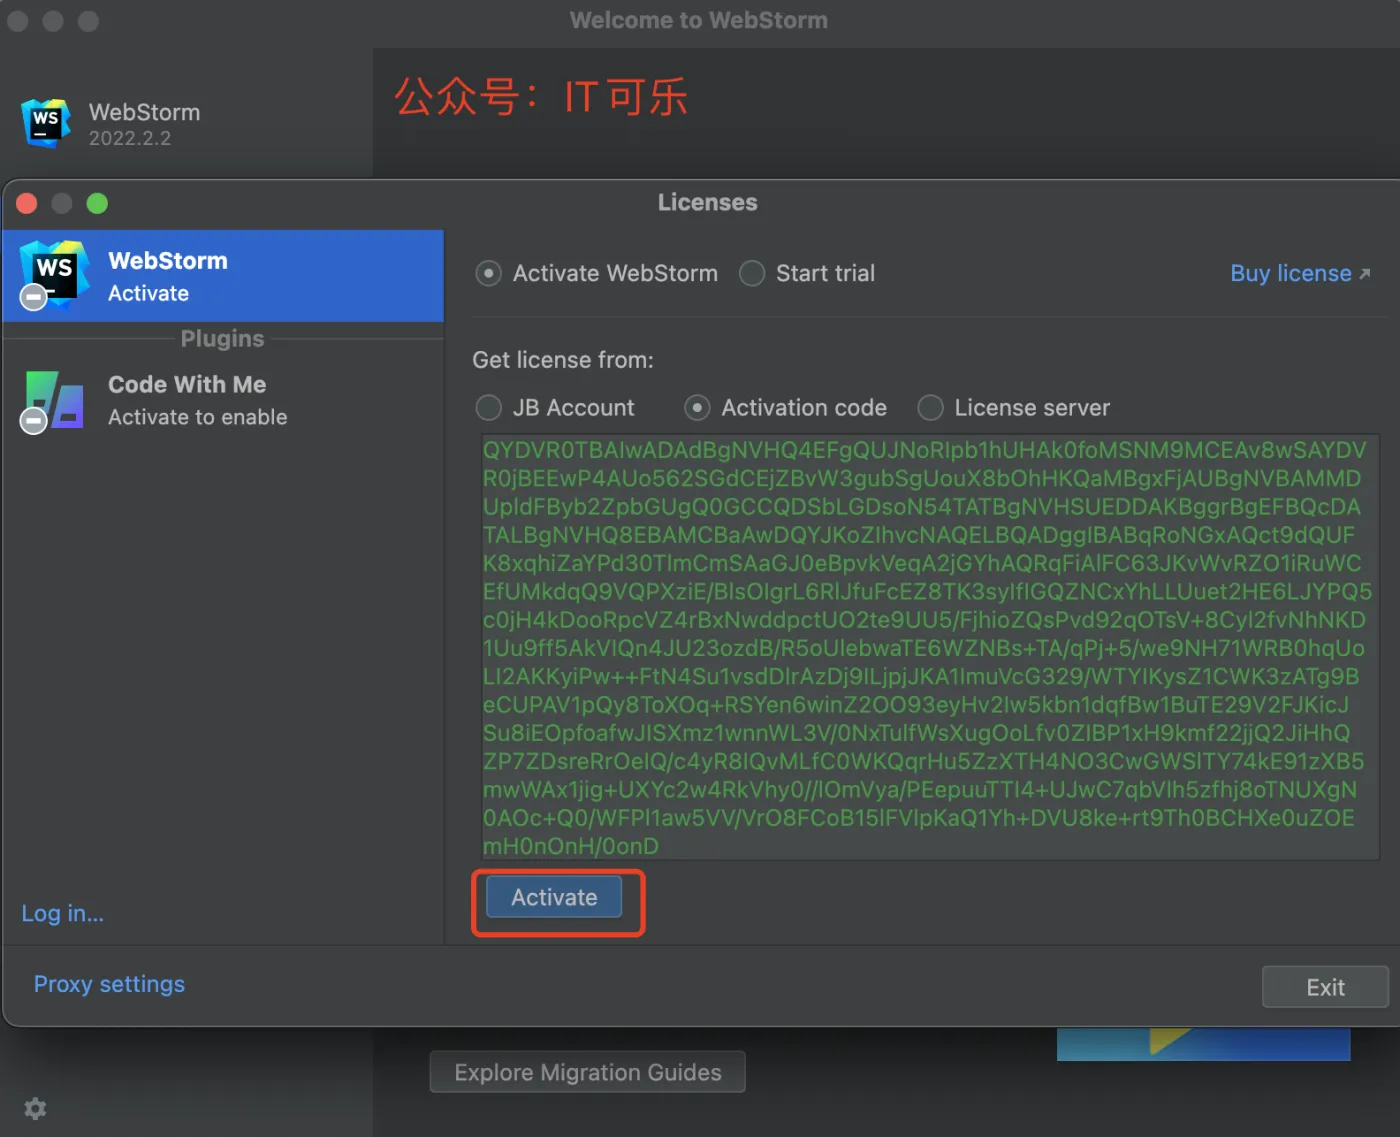Screen dimensions: 1400x1137
Task: Click the WebStorm logo on the welcome screen
Action: 44,122
